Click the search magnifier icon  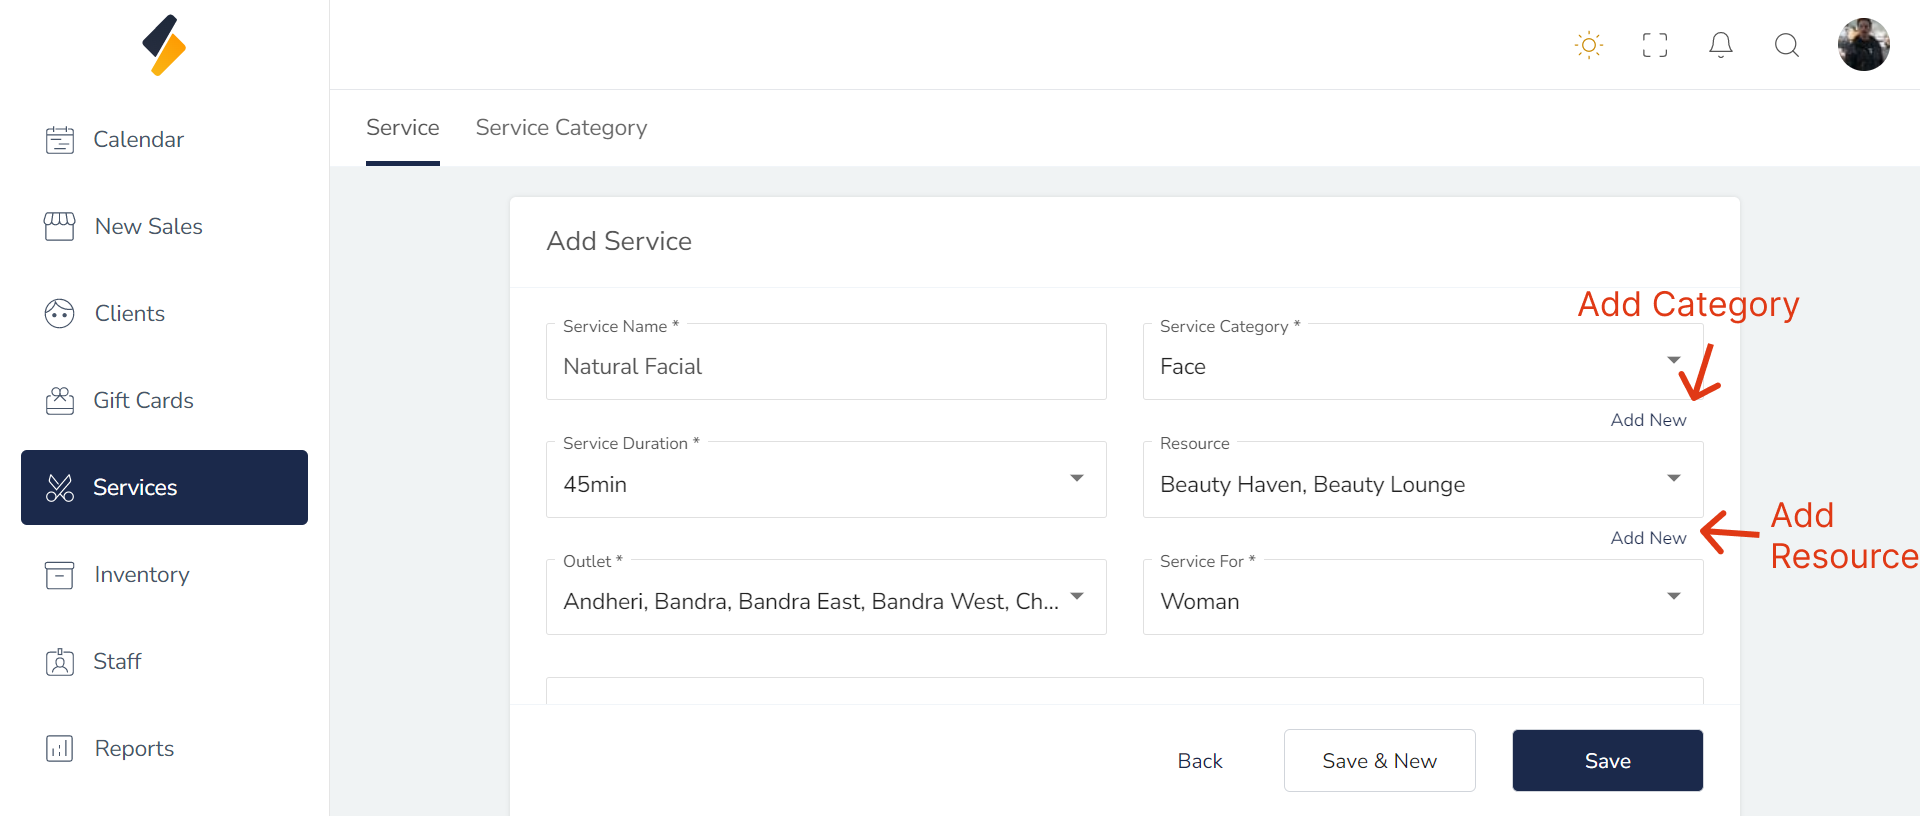click(1787, 45)
